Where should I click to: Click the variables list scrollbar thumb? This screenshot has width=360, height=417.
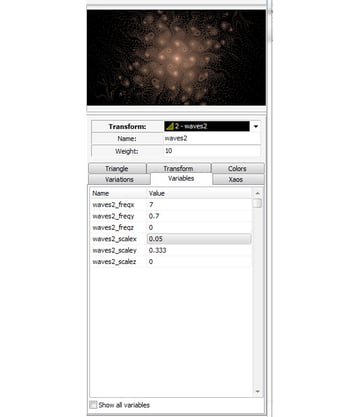pyautogui.click(x=257, y=203)
